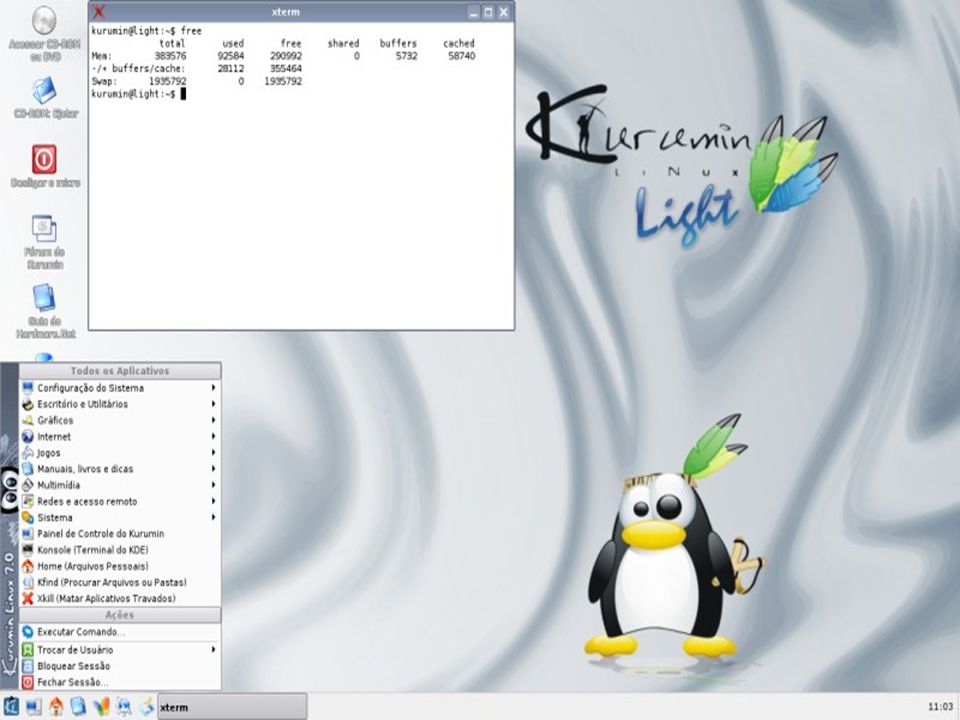Screen dimensions: 960x720
Task: Close the xterm window with the title bar X
Action: tap(504, 12)
